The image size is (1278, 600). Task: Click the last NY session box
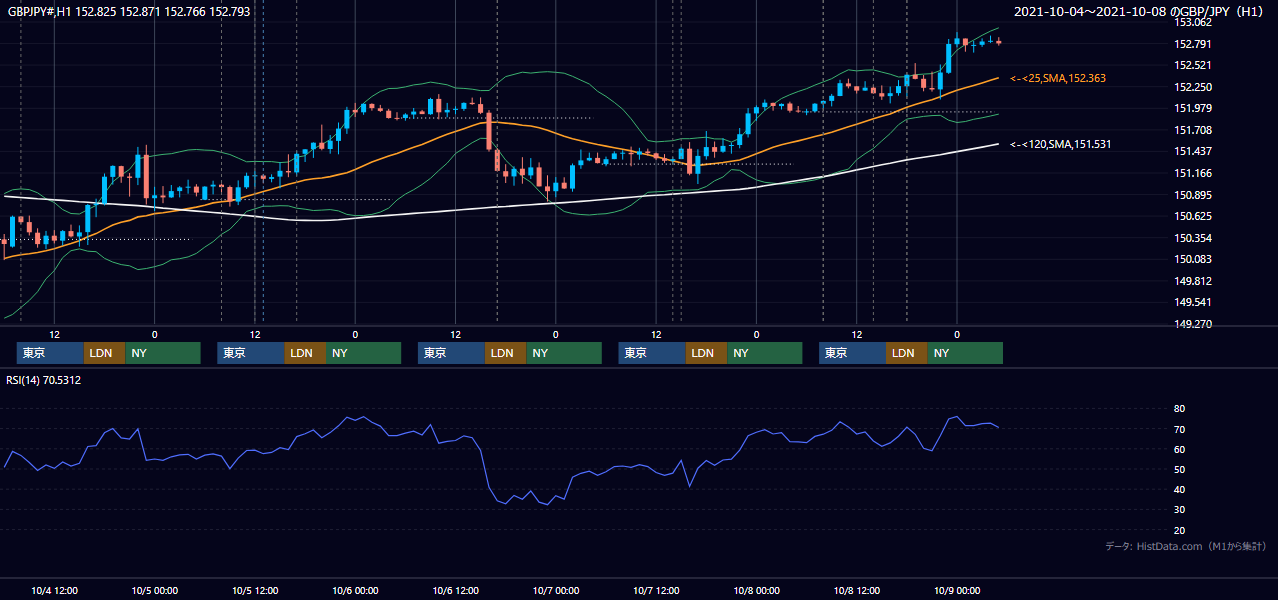coord(965,353)
